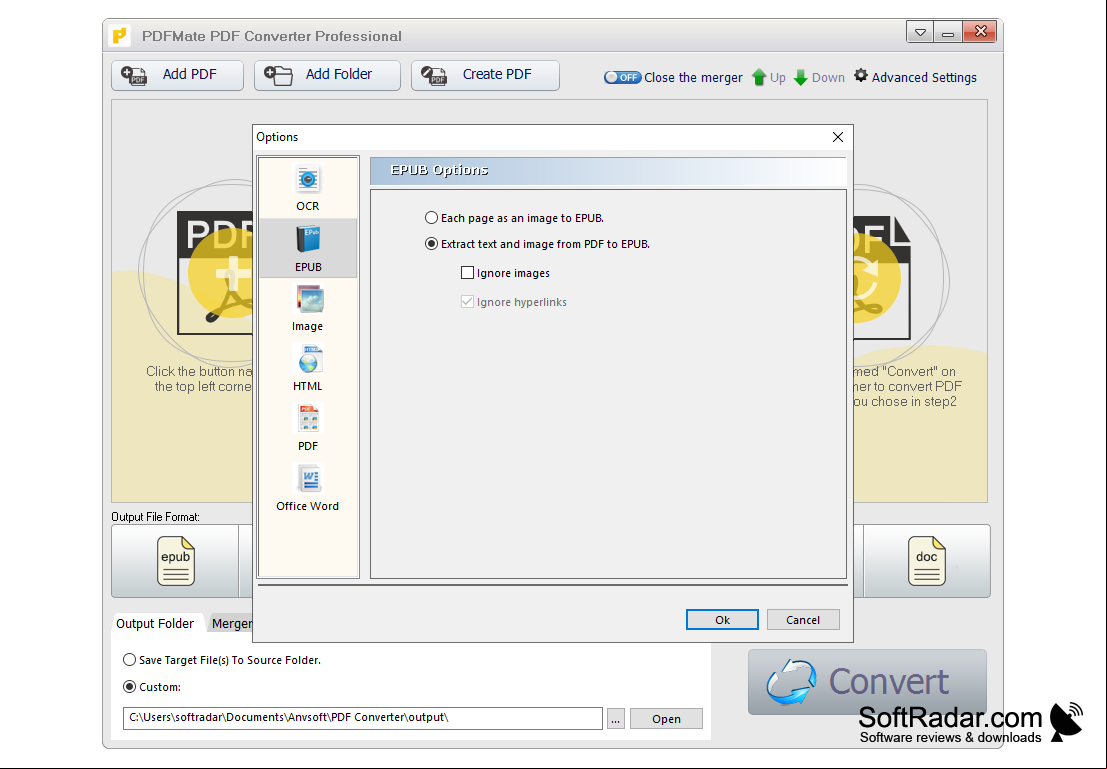Open the PDF options category

point(308,428)
